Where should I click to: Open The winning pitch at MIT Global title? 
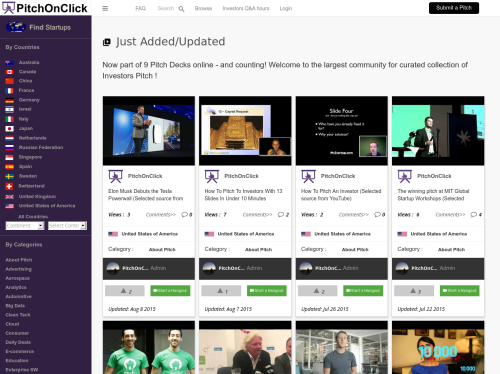pyautogui.click(x=433, y=195)
